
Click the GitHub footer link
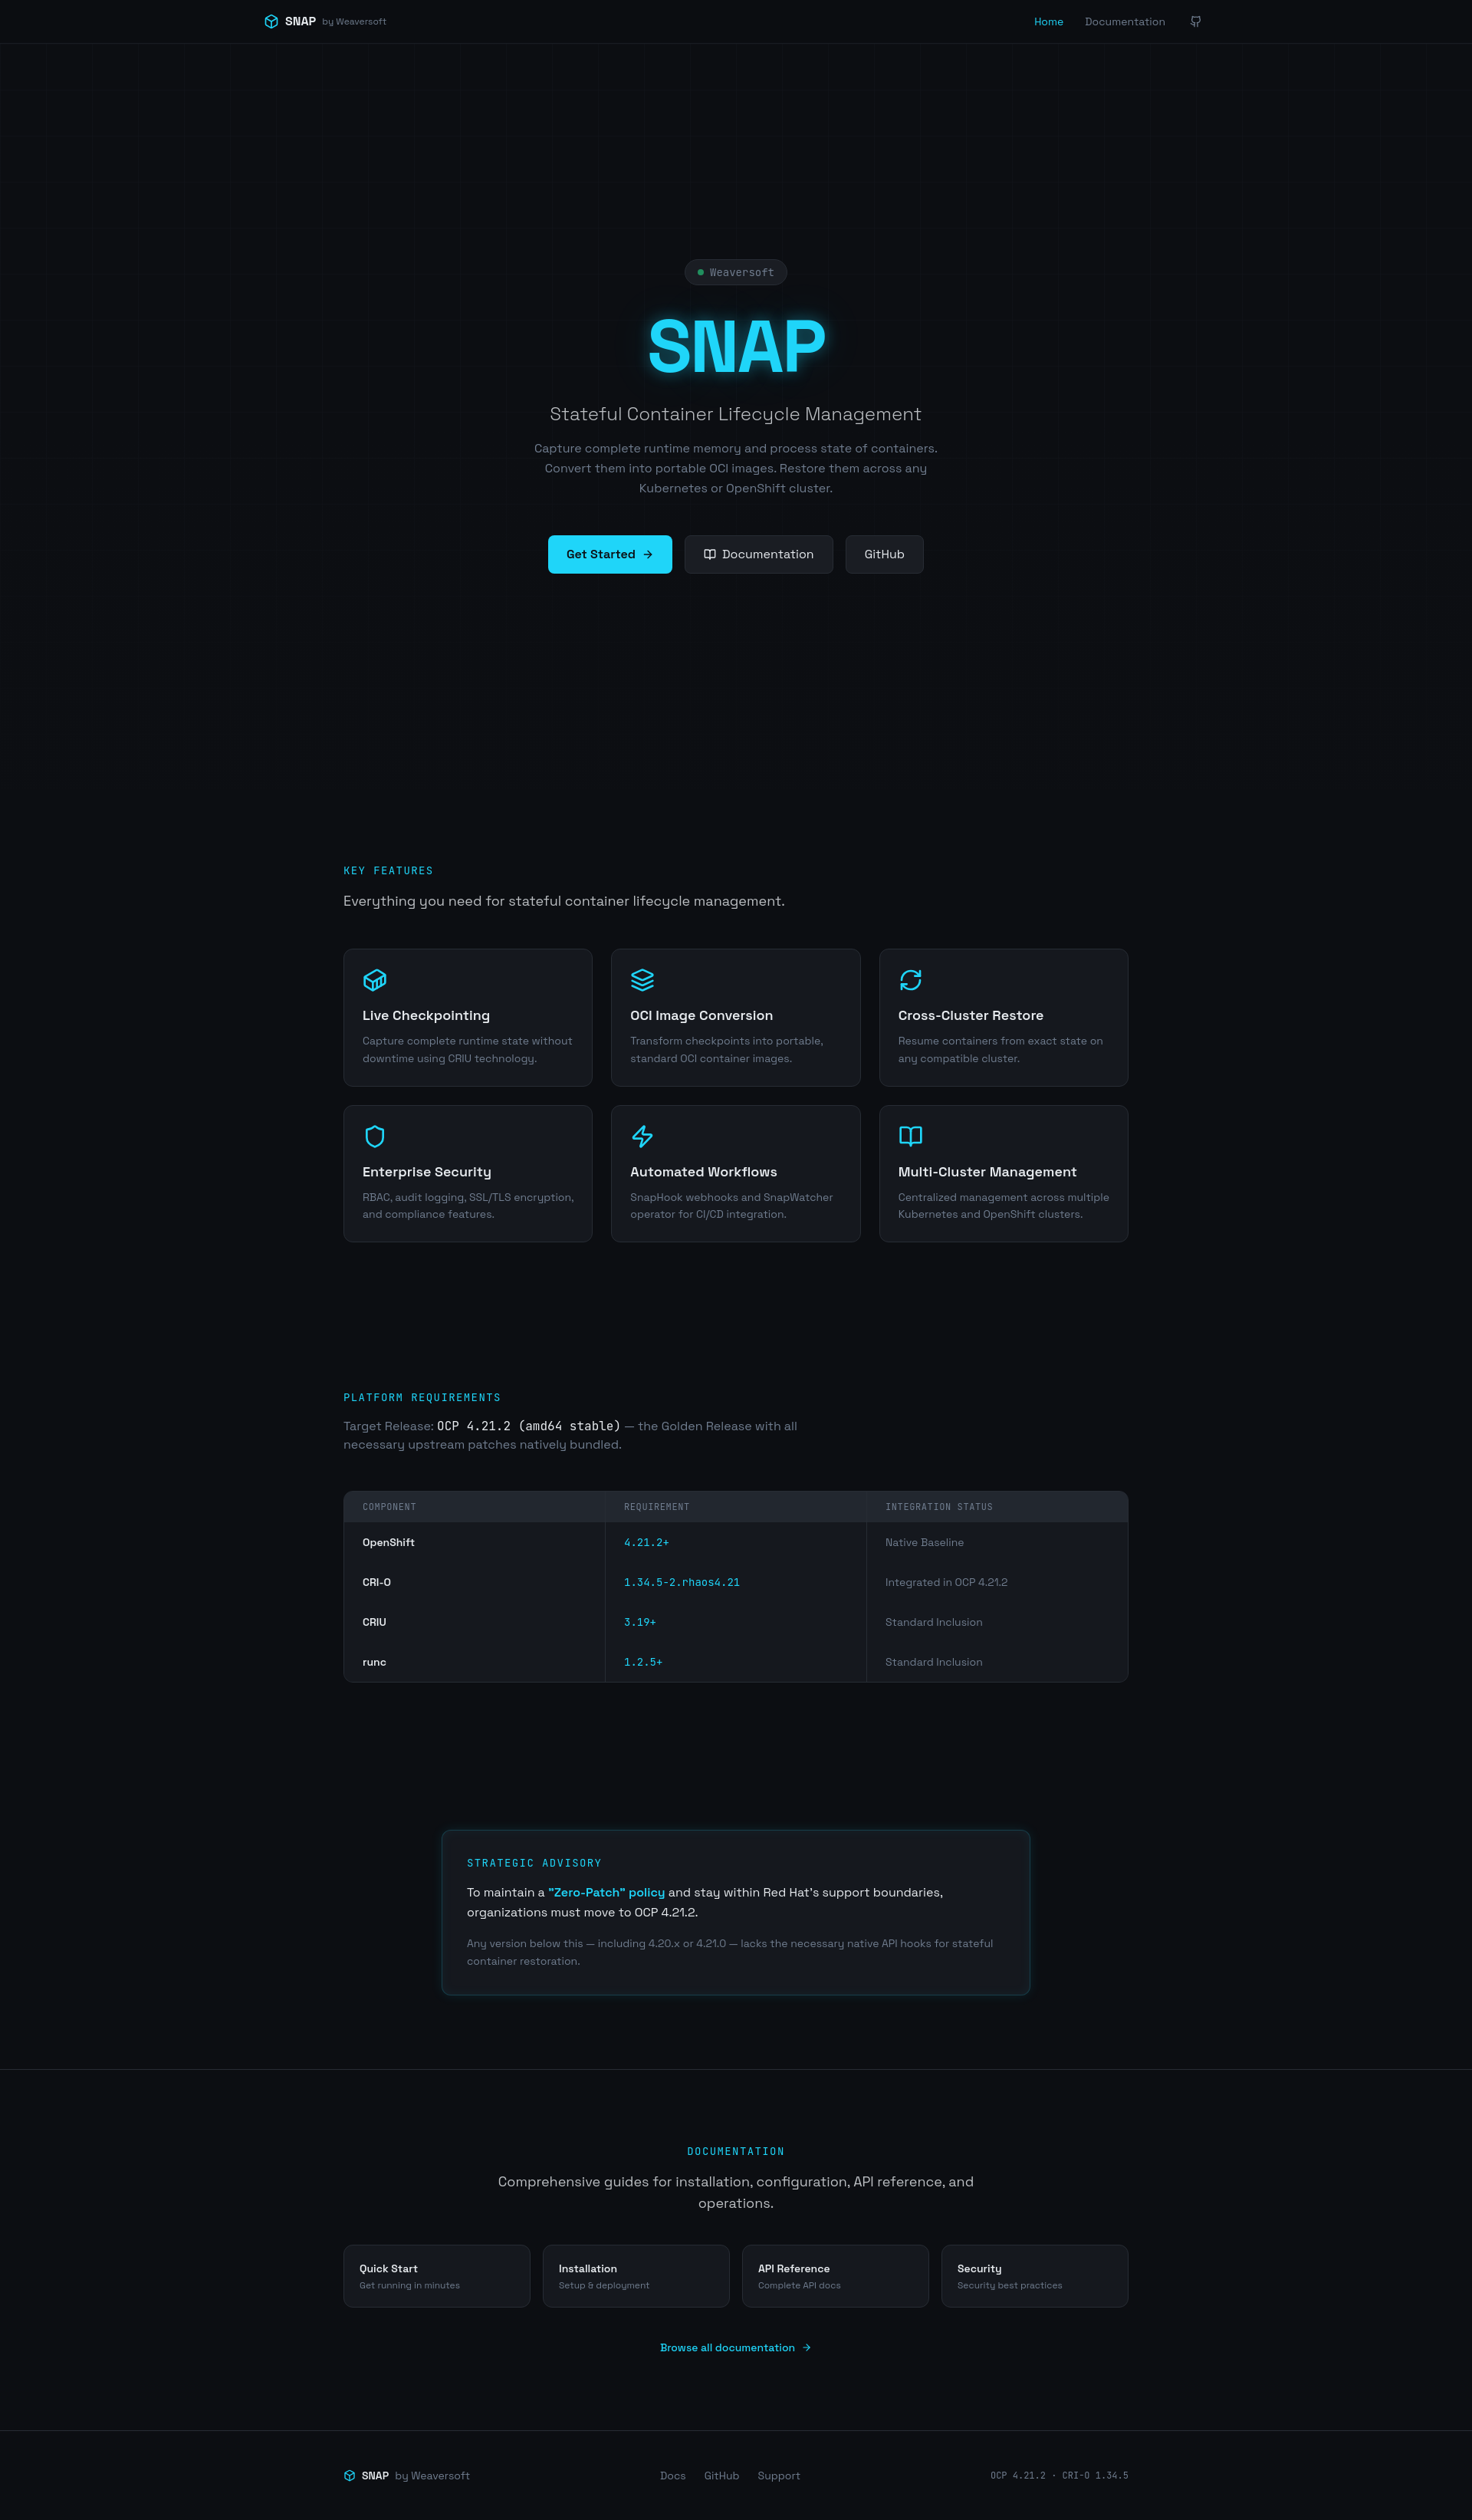721,2475
